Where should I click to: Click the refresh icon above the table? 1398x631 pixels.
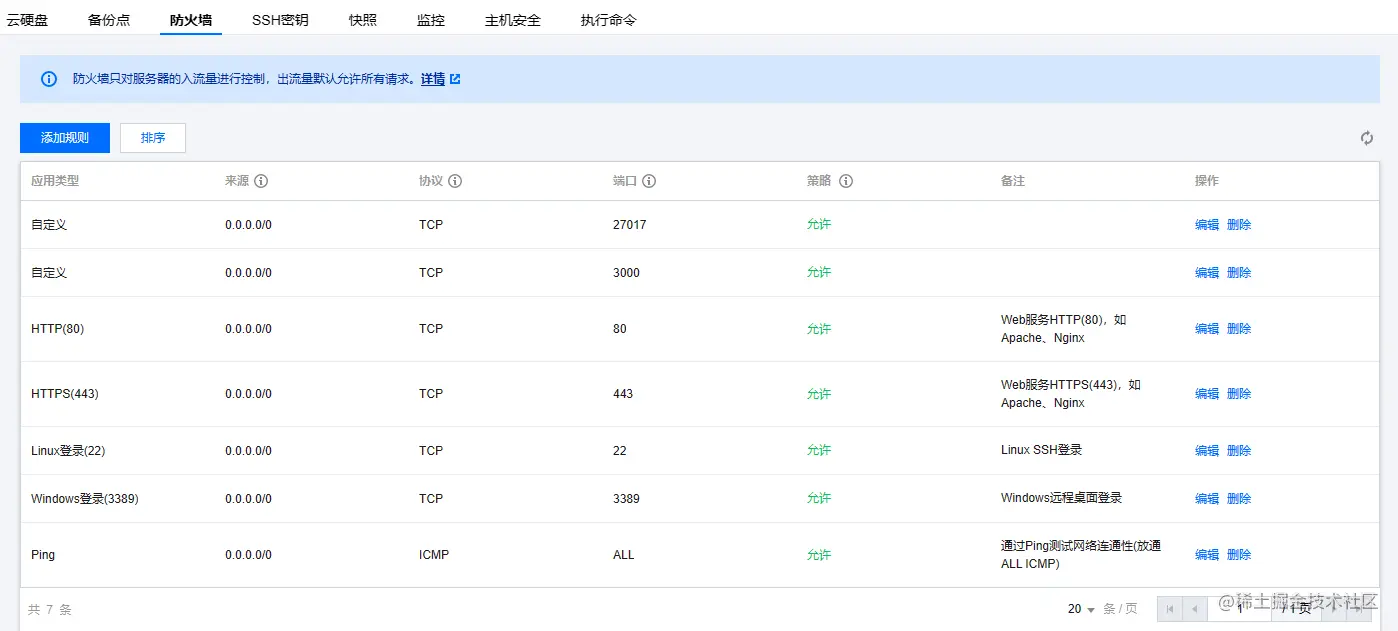(1366, 138)
